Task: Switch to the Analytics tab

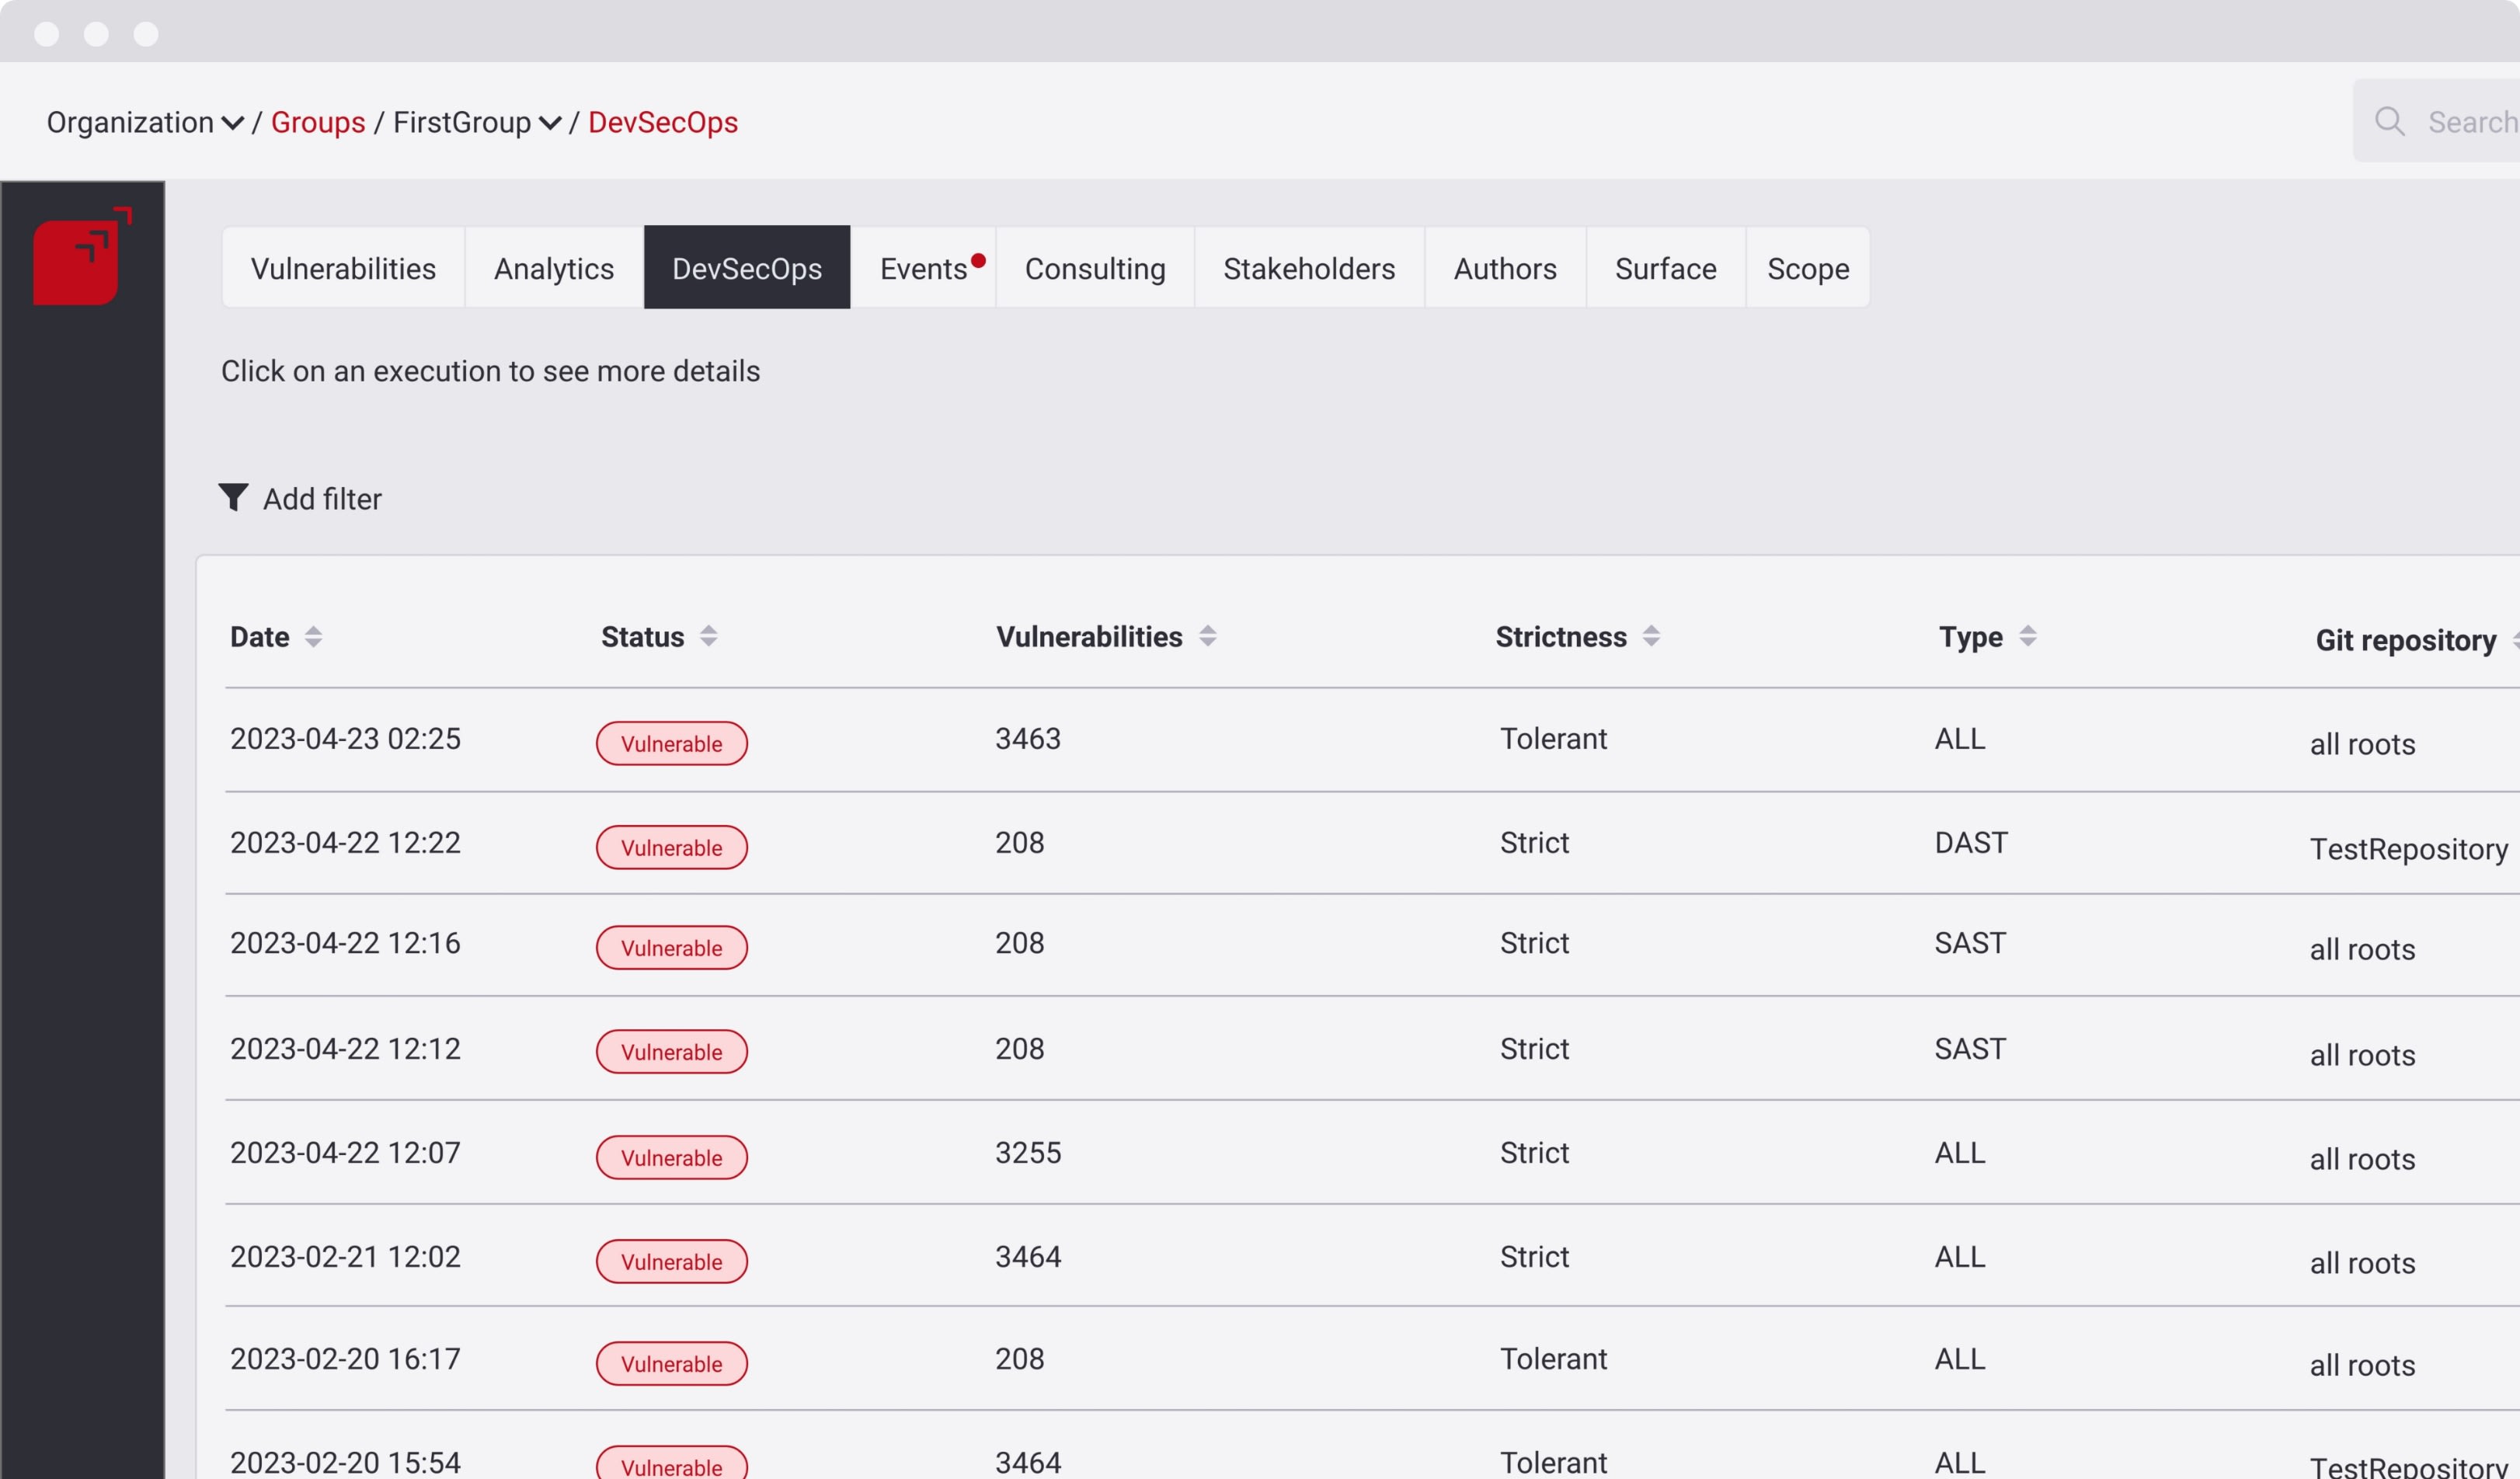Action: click(554, 268)
